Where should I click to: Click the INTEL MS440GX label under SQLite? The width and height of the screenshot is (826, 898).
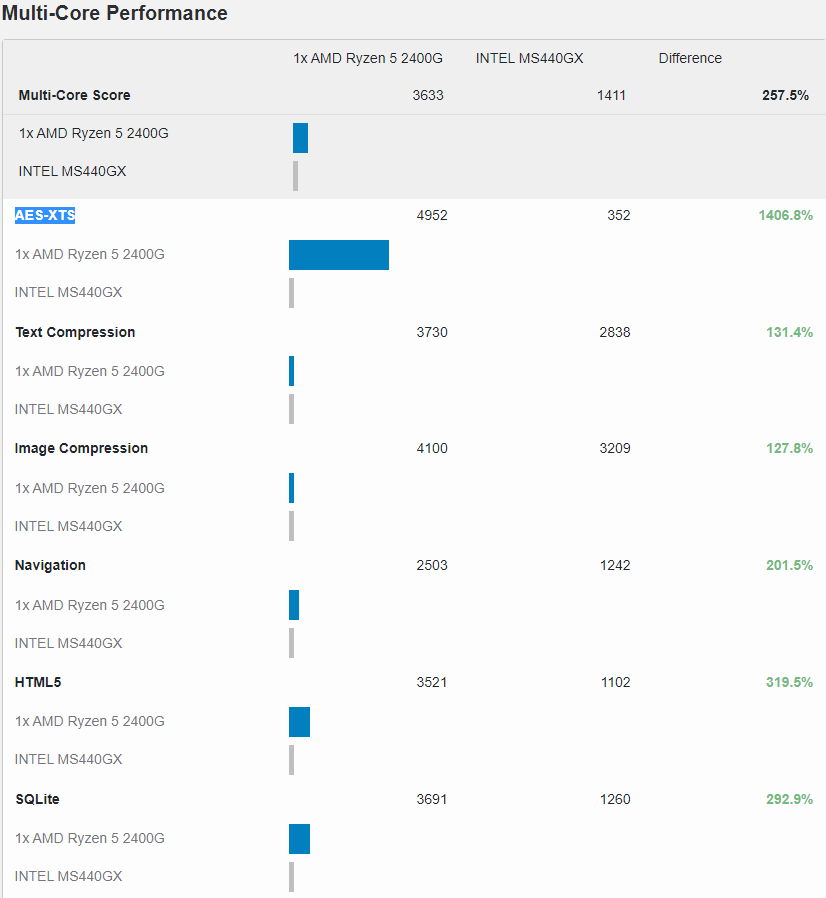(68, 876)
